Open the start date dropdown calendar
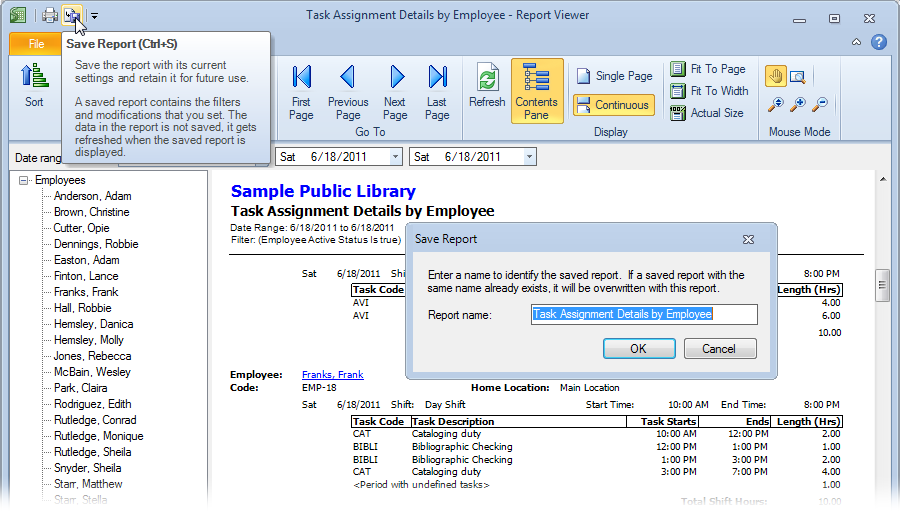Image resolution: width=900 pixels, height=525 pixels. (395, 157)
